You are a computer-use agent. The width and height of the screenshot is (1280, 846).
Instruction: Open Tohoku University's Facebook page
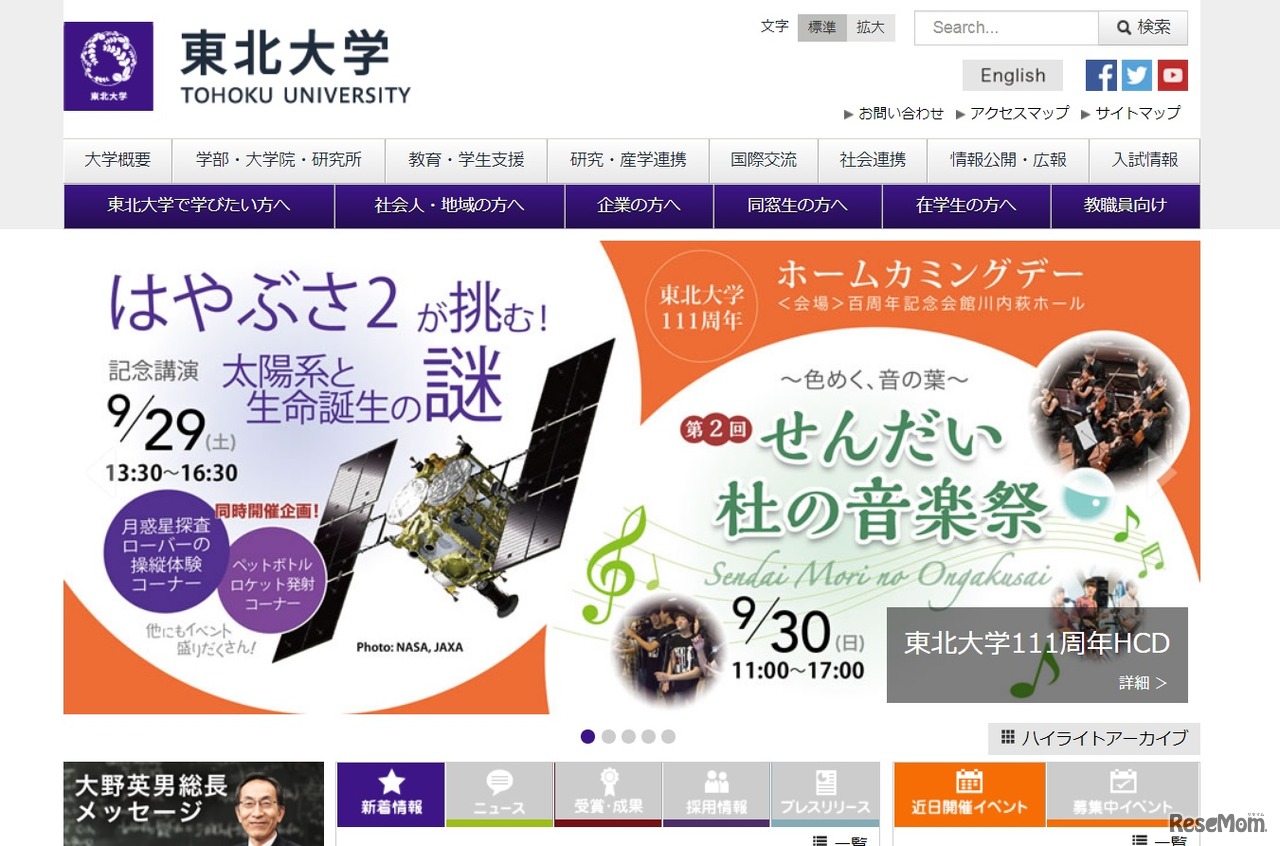pyautogui.click(x=1101, y=75)
